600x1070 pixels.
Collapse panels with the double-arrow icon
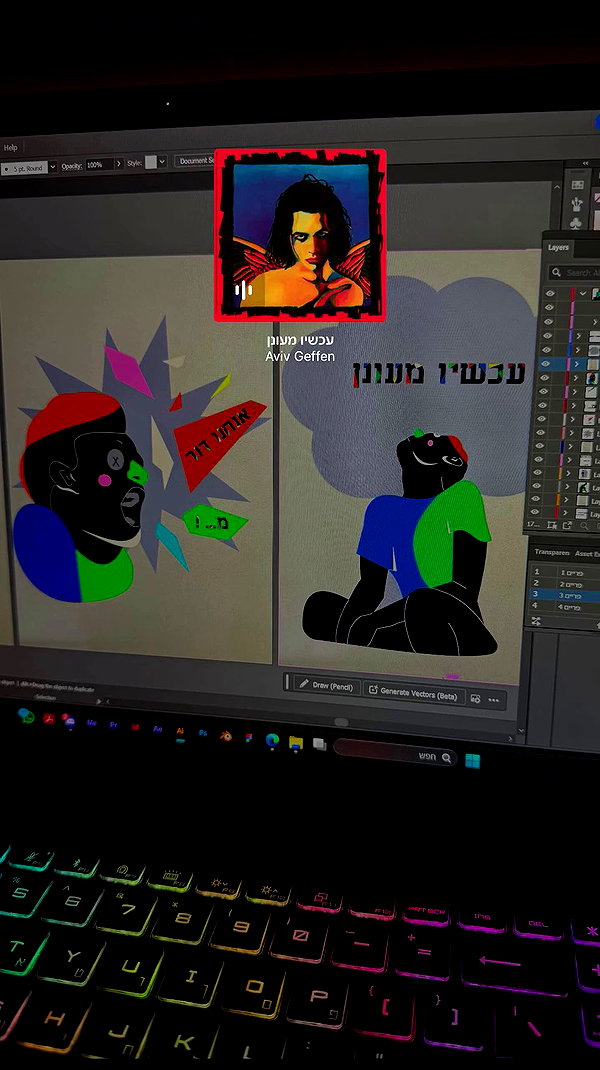(x=586, y=164)
